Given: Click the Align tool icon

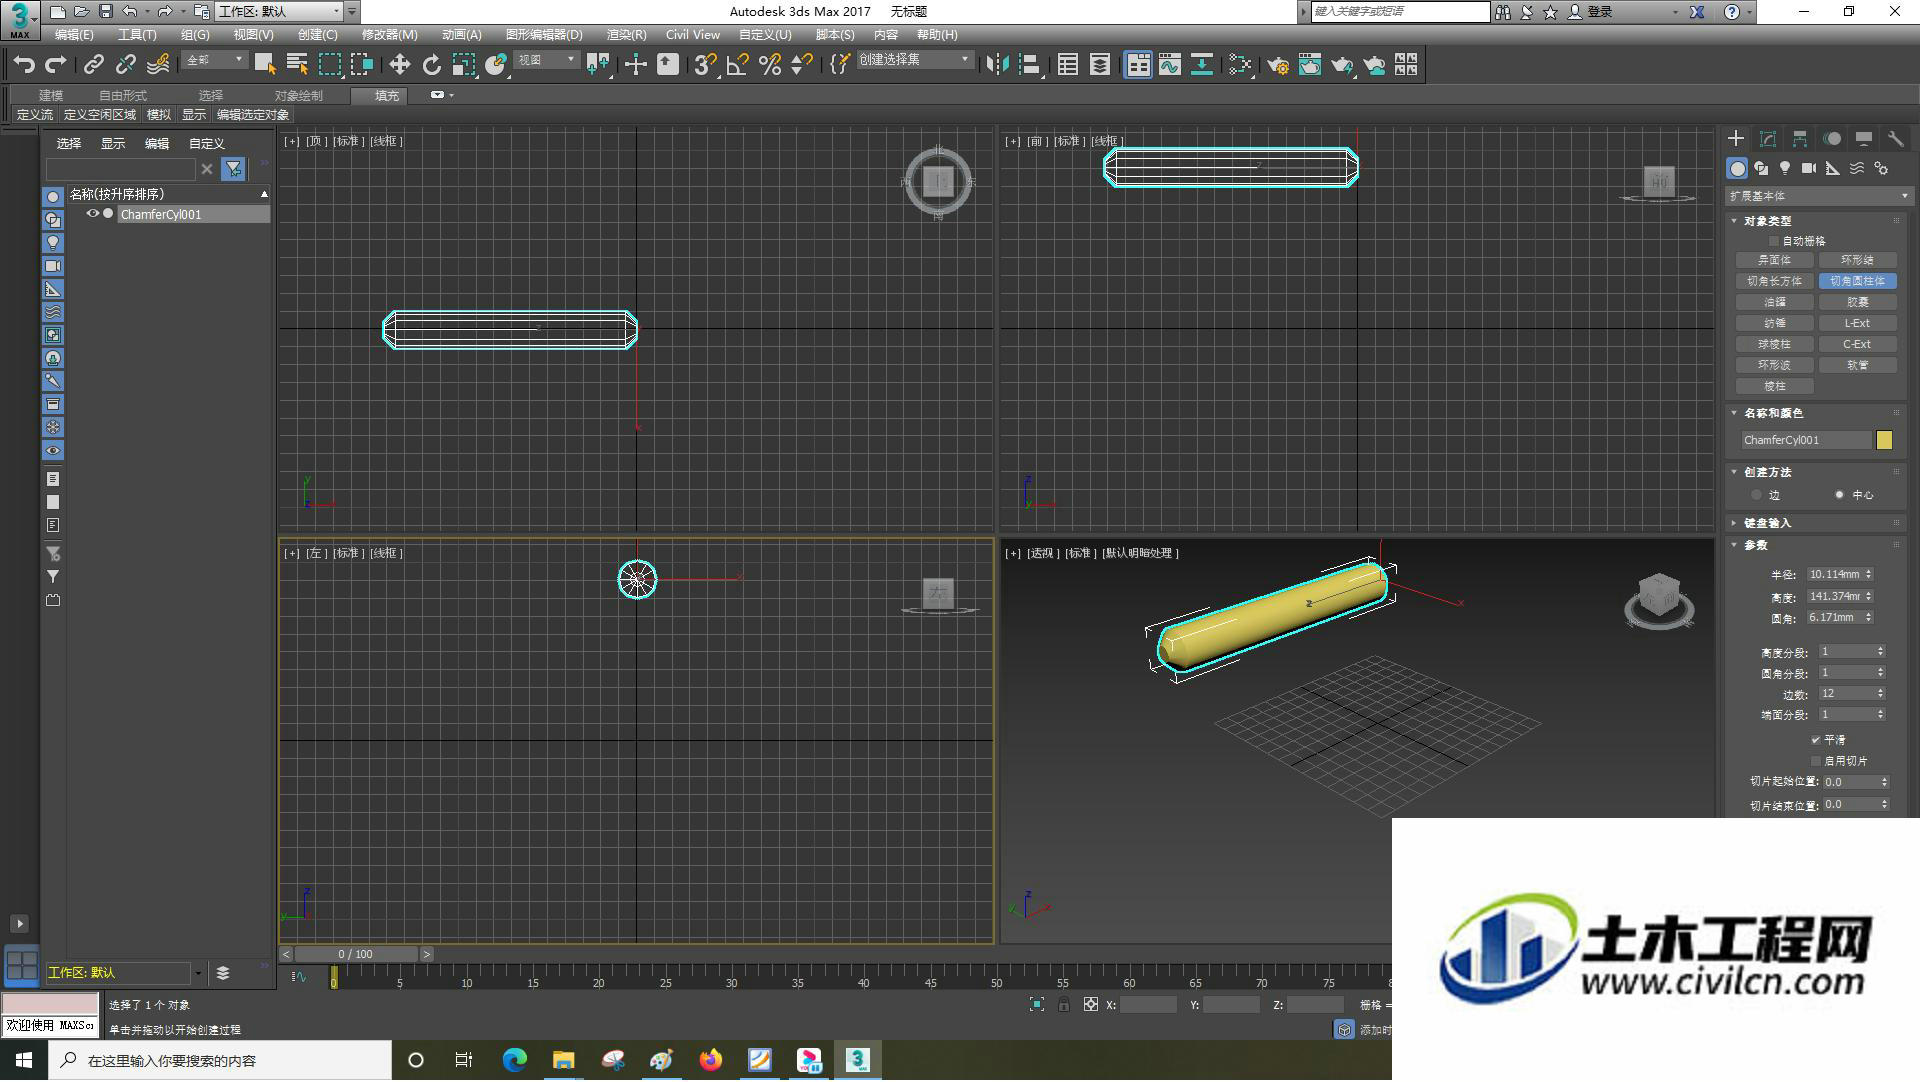Looking at the screenshot, I should click(1030, 65).
